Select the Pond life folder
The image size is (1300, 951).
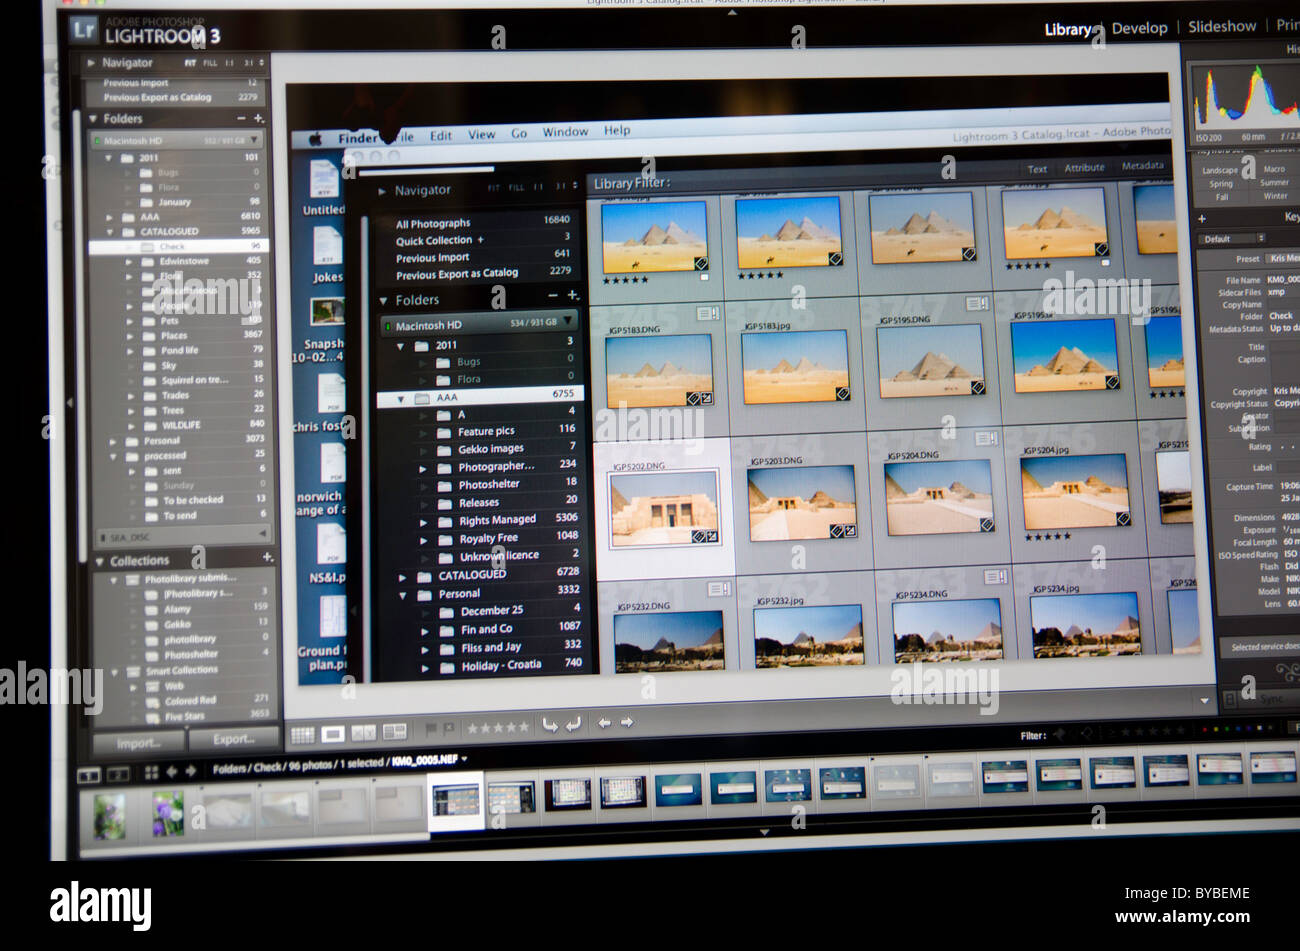click(x=179, y=350)
